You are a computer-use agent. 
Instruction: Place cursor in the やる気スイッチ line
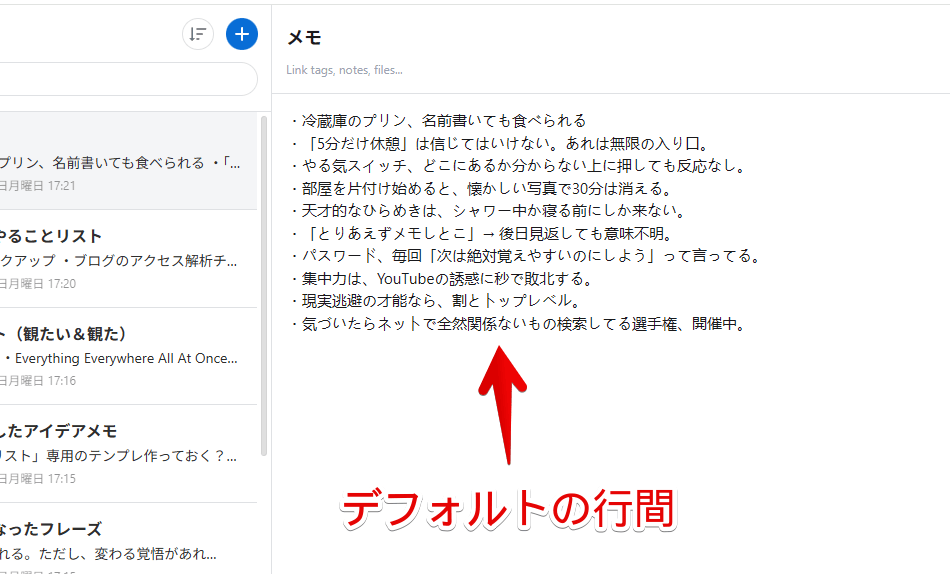[518, 166]
